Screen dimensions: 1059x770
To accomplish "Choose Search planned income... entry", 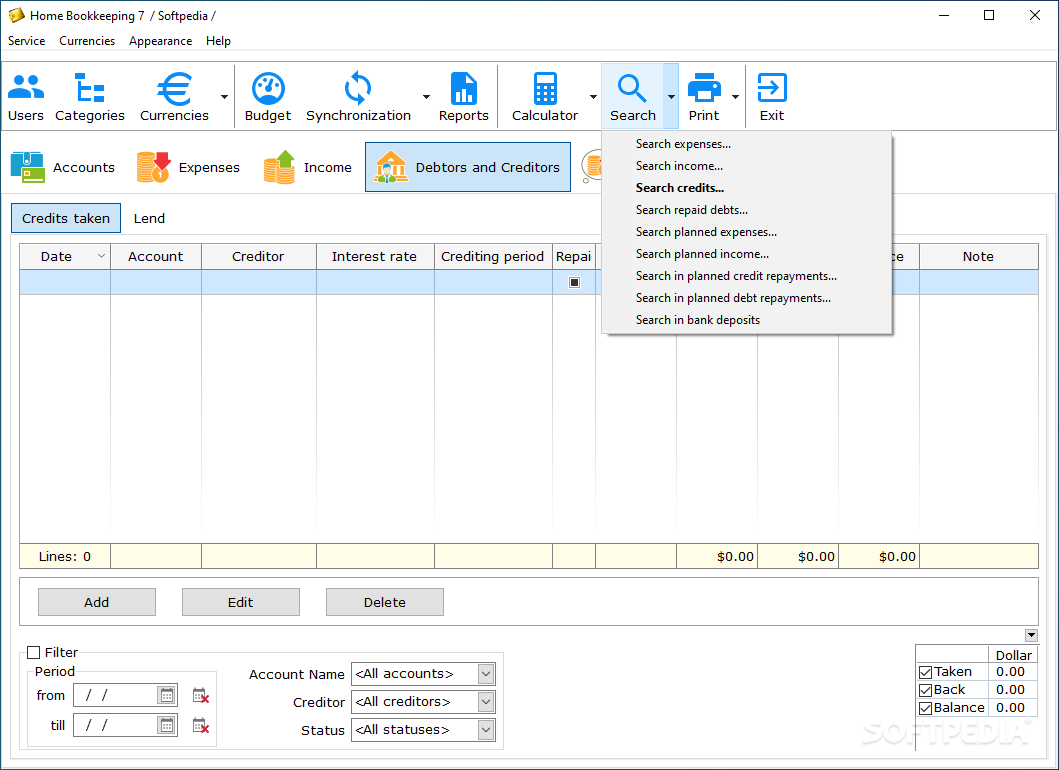I will click(747, 254).
